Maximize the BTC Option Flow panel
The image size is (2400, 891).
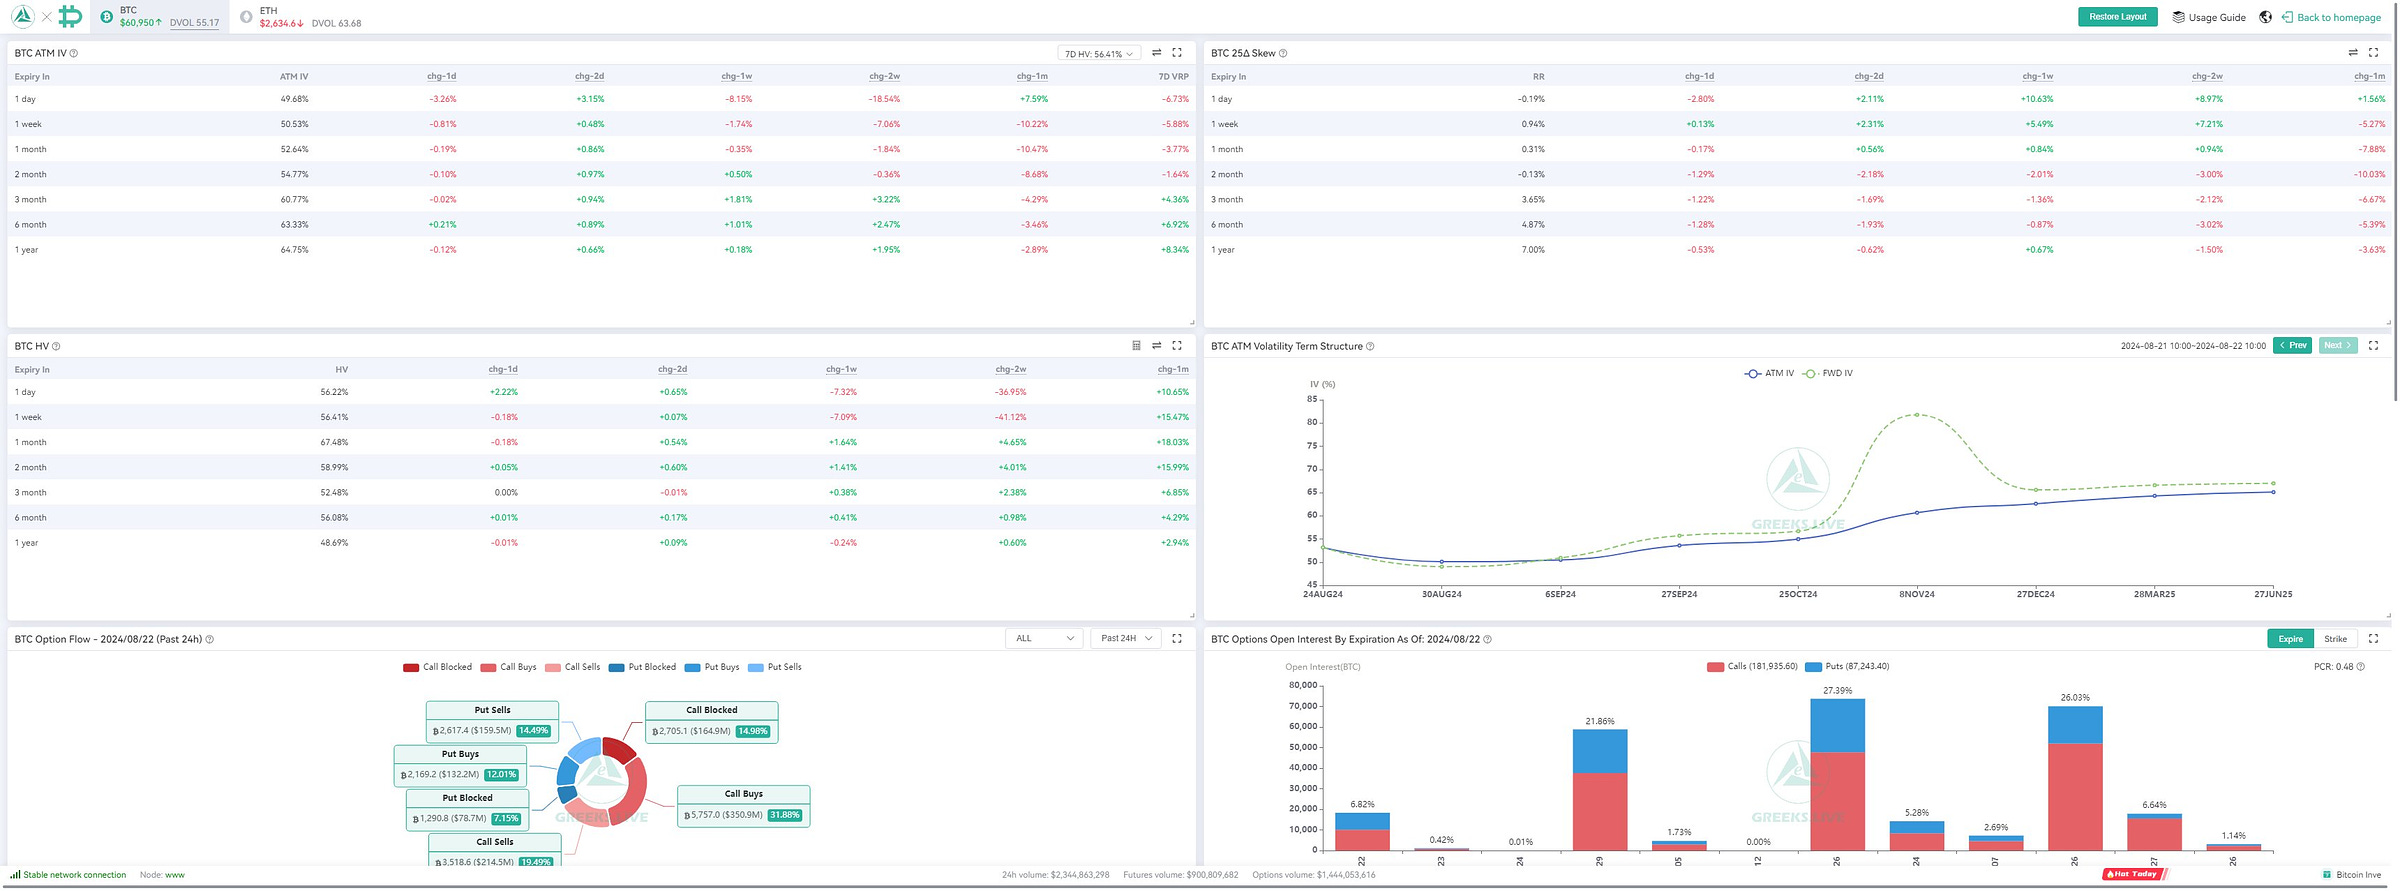[1177, 638]
